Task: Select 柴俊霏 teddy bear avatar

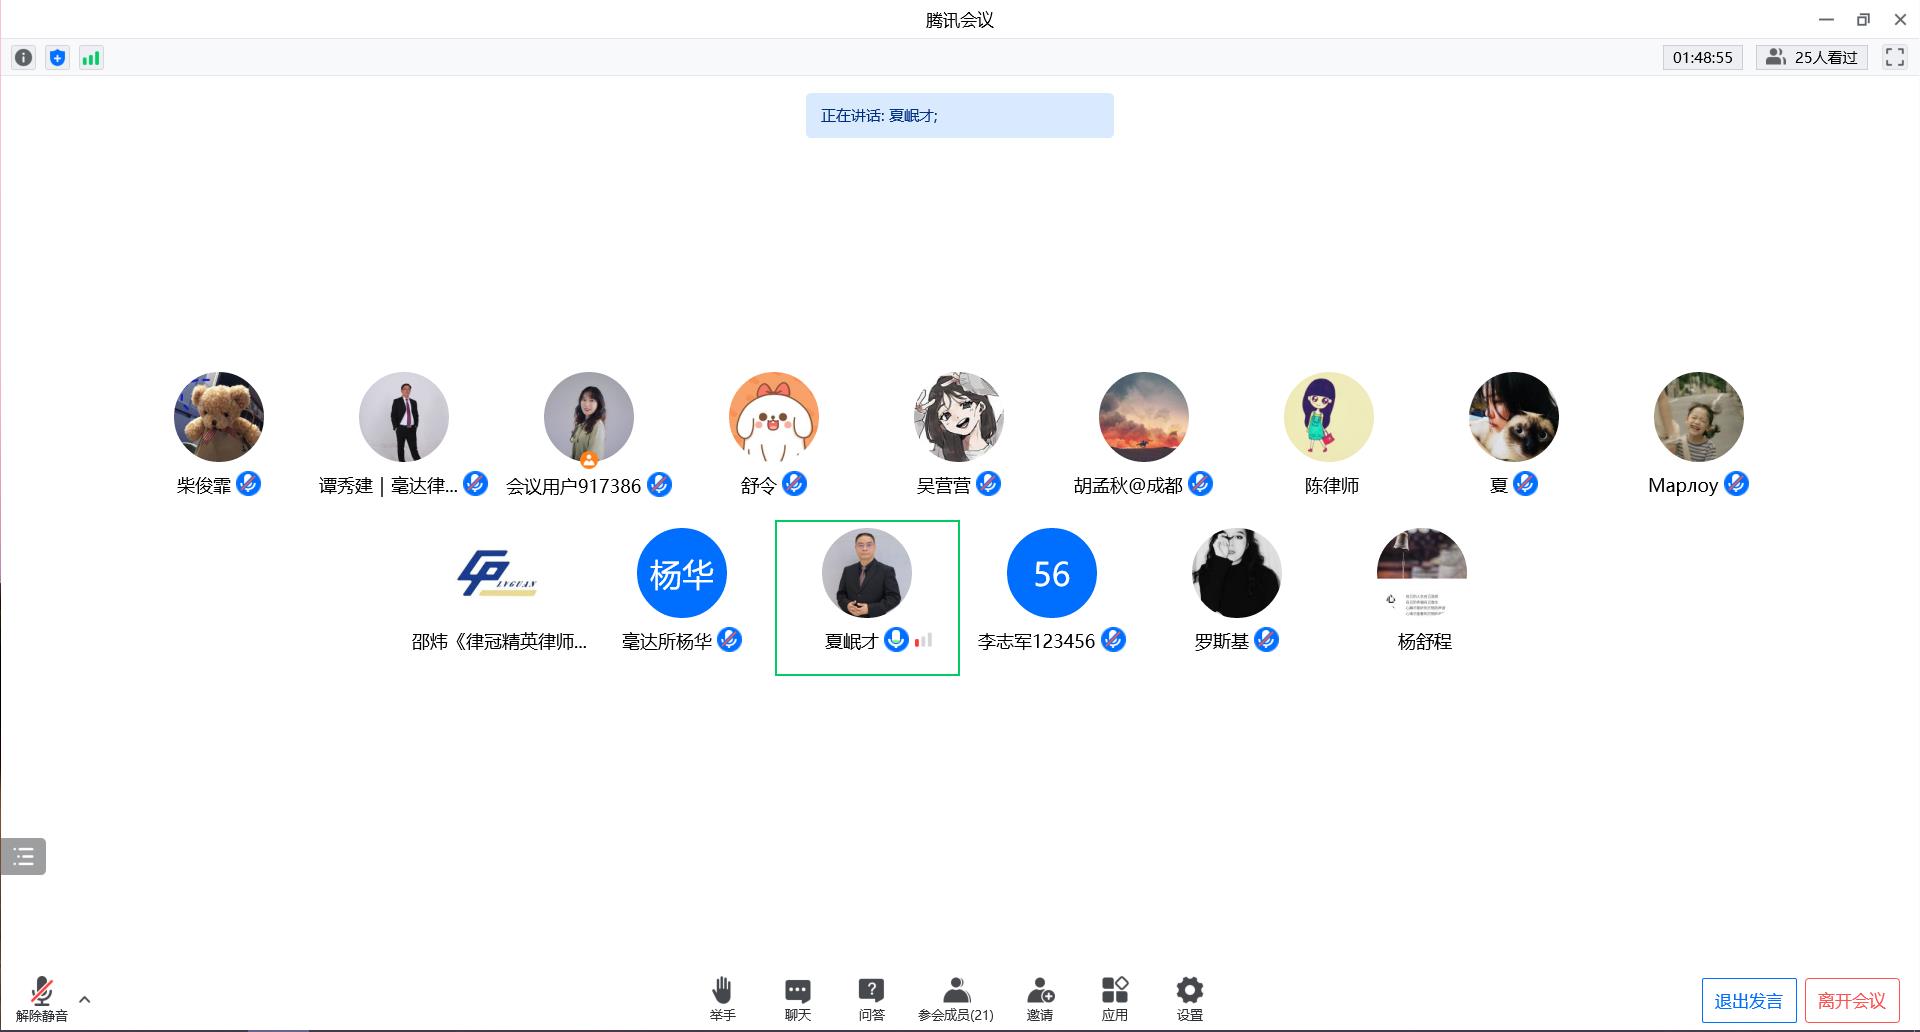Action: [x=219, y=417]
